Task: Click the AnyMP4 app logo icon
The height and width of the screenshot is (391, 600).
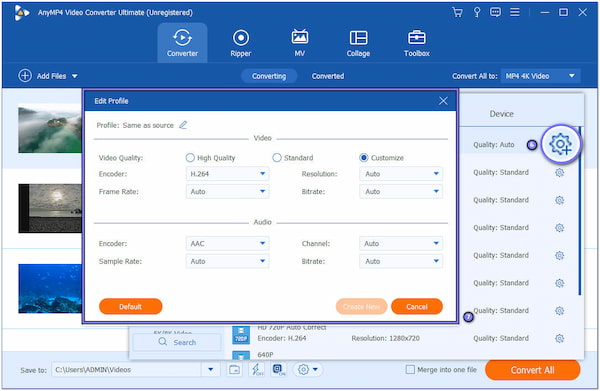Action: pos(21,13)
